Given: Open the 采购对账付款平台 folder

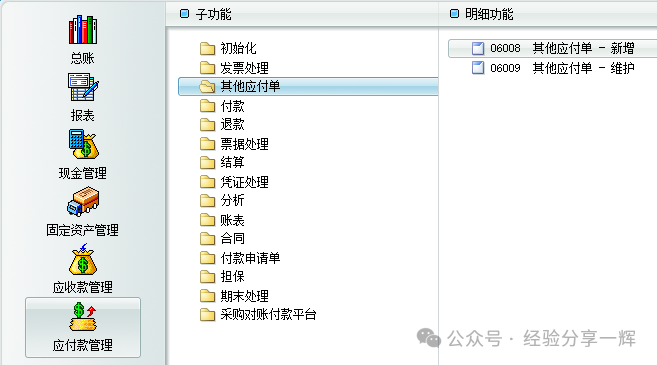Looking at the screenshot, I should coord(258,314).
